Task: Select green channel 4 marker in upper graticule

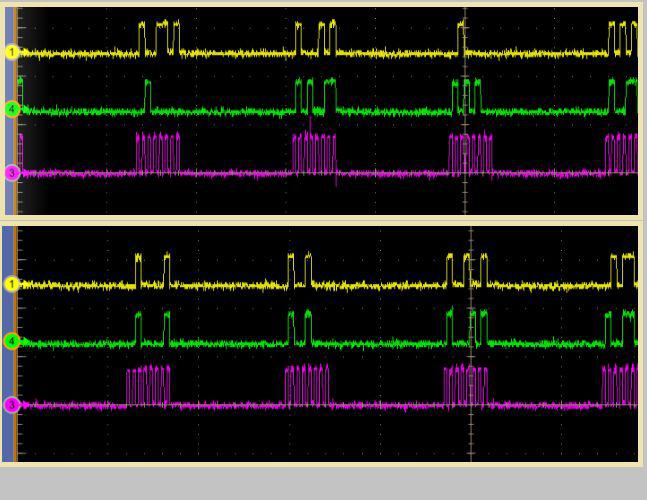Action: [12, 109]
